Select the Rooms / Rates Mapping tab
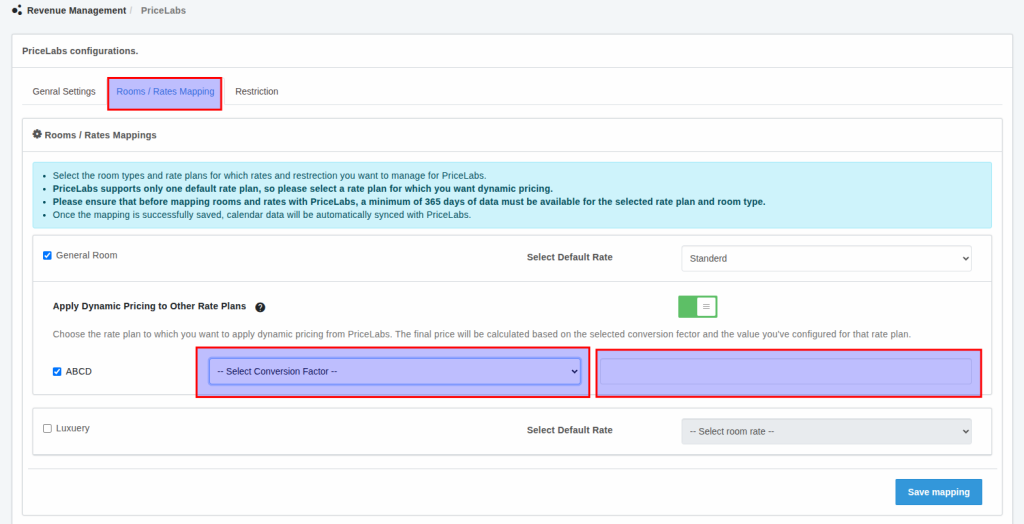 (x=165, y=92)
